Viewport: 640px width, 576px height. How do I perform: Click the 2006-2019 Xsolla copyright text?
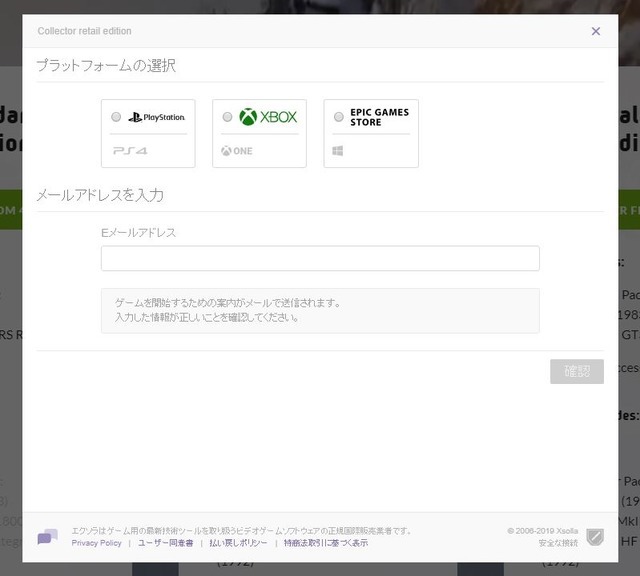coord(542,531)
